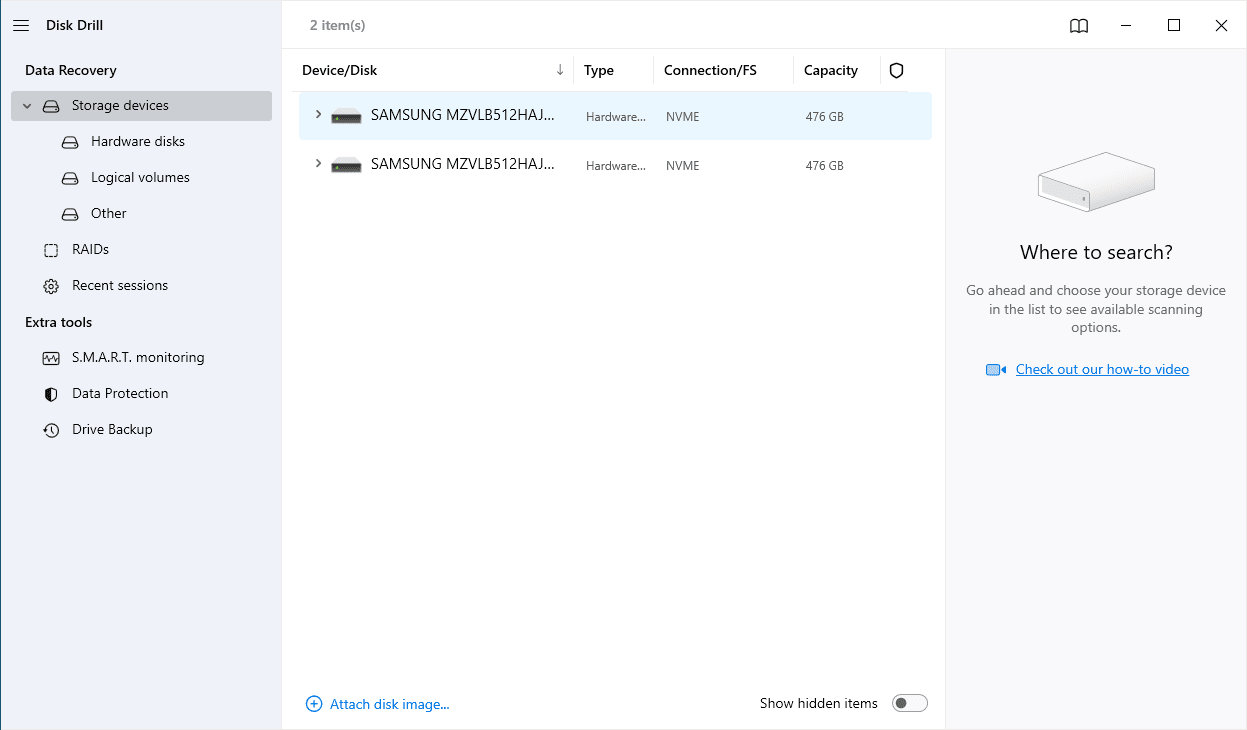
Task: Open the Other storage category
Action: click(x=108, y=214)
